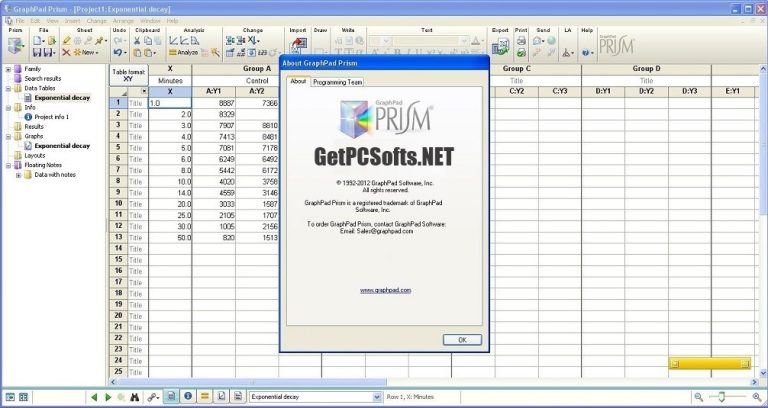This screenshot has height=408, width=768.
Task: Click the green Previous sheet arrow
Action: point(94,397)
